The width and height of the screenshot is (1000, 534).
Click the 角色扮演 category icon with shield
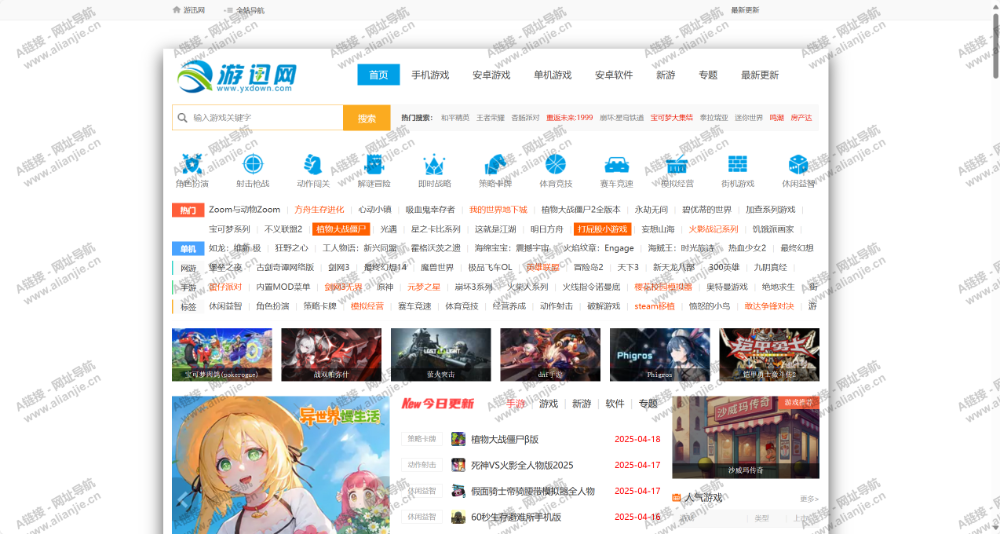192,165
